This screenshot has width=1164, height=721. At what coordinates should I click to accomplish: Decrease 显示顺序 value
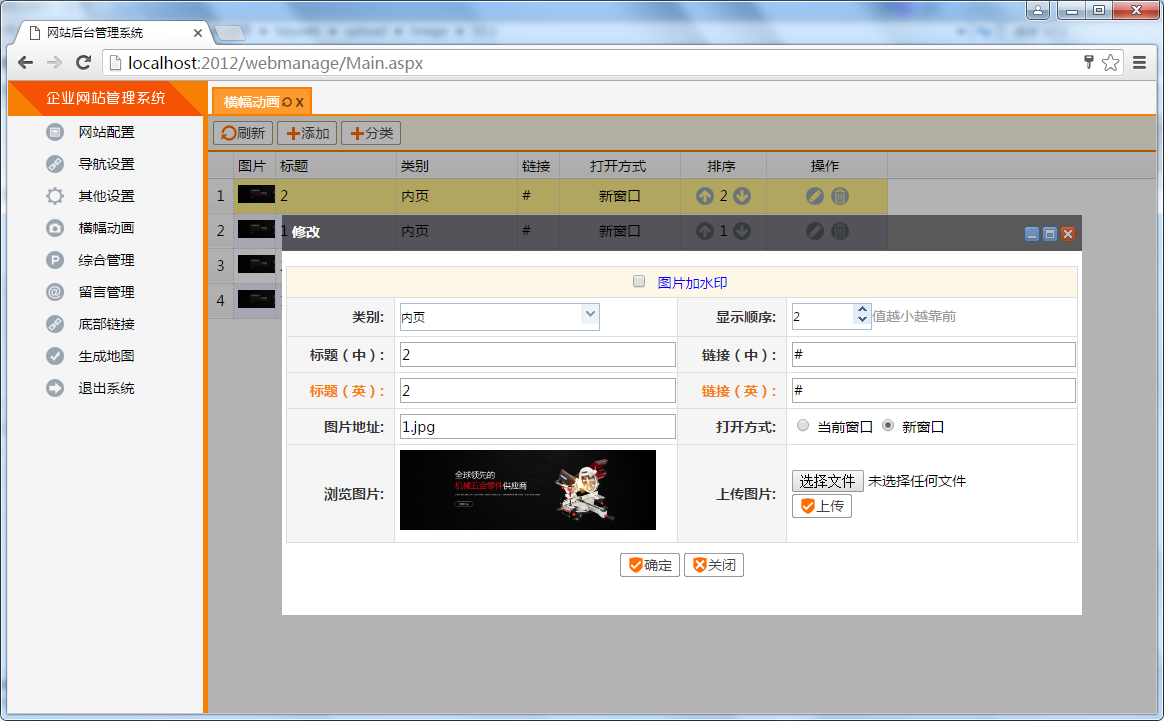click(862, 320)
